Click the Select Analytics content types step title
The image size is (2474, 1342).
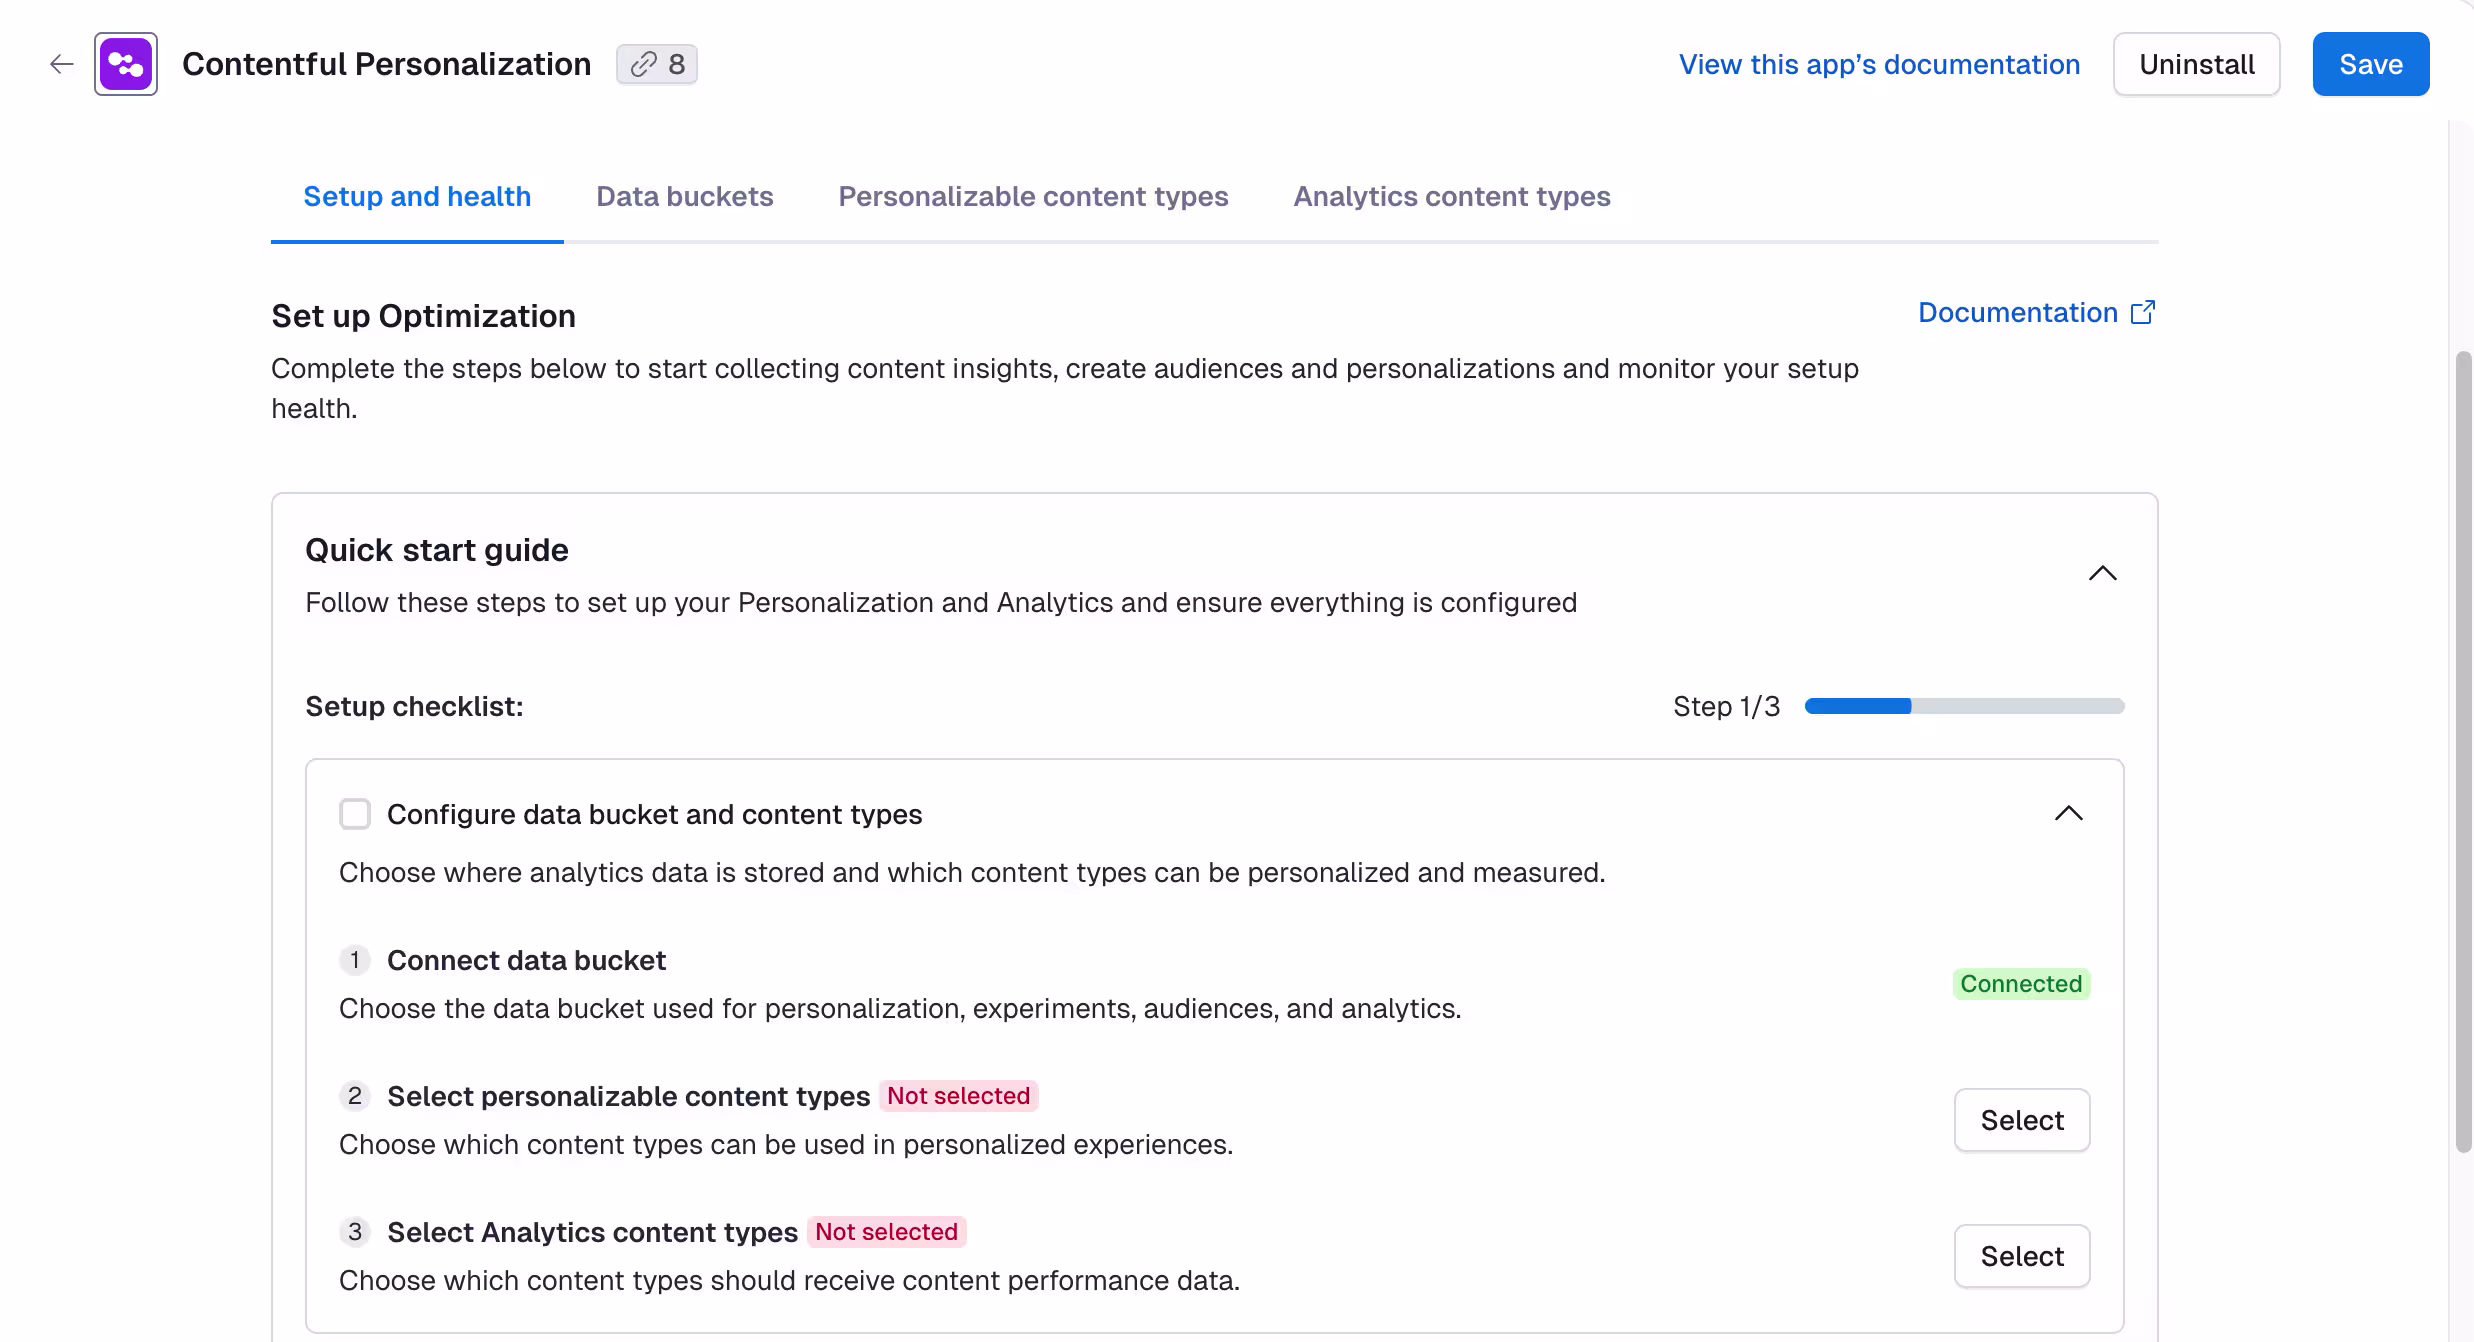point(592,1232)
